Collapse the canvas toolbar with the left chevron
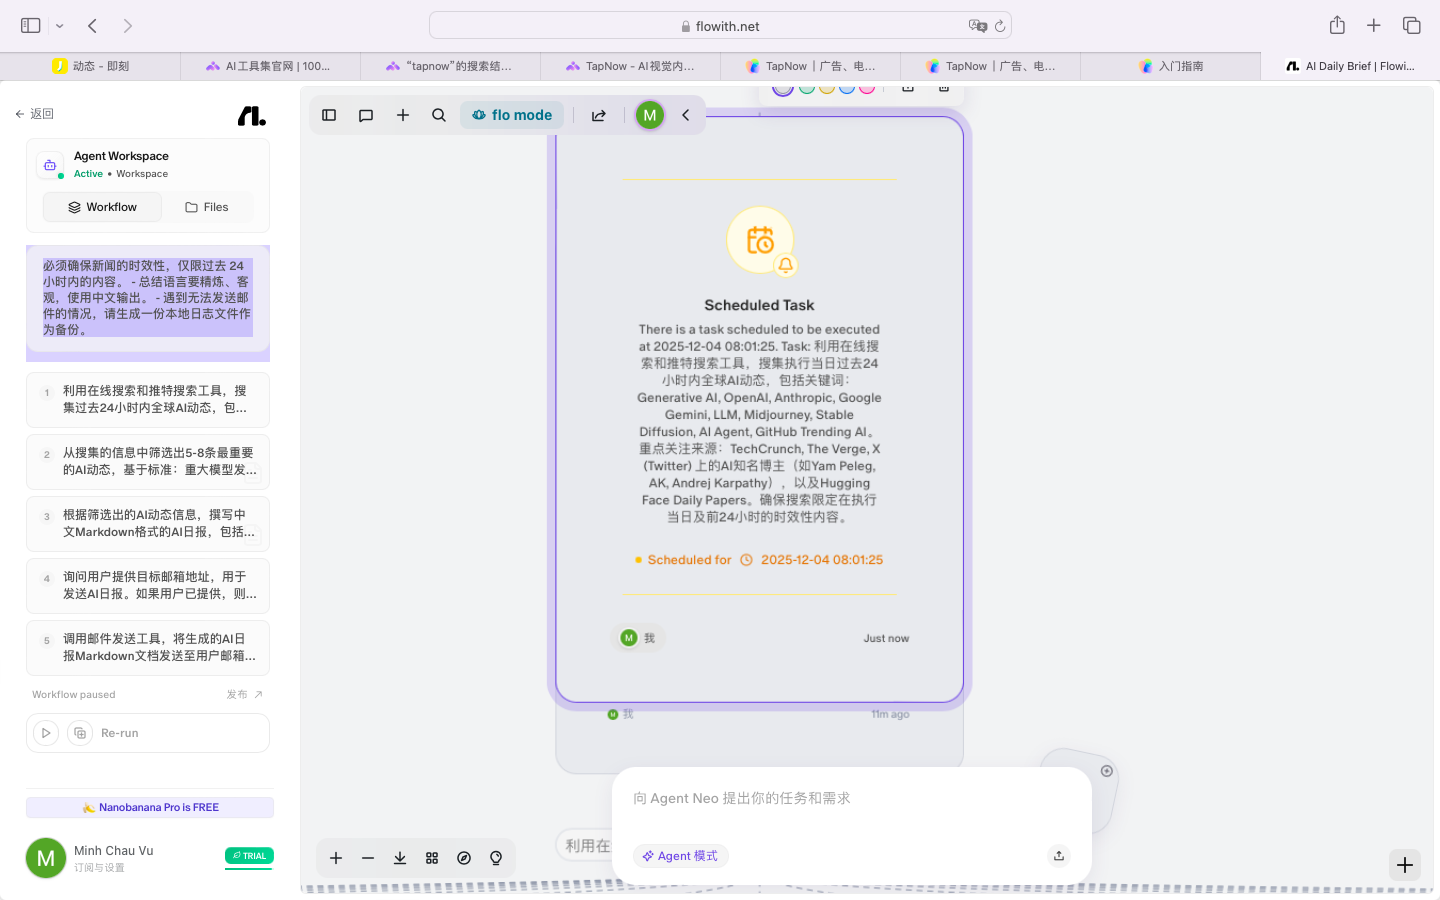 (686, 115)
